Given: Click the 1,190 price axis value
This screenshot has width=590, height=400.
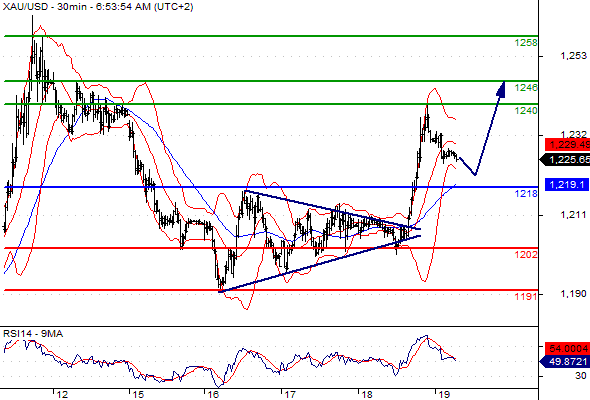Looking at the screenshot, I should (x=573, y=294).
